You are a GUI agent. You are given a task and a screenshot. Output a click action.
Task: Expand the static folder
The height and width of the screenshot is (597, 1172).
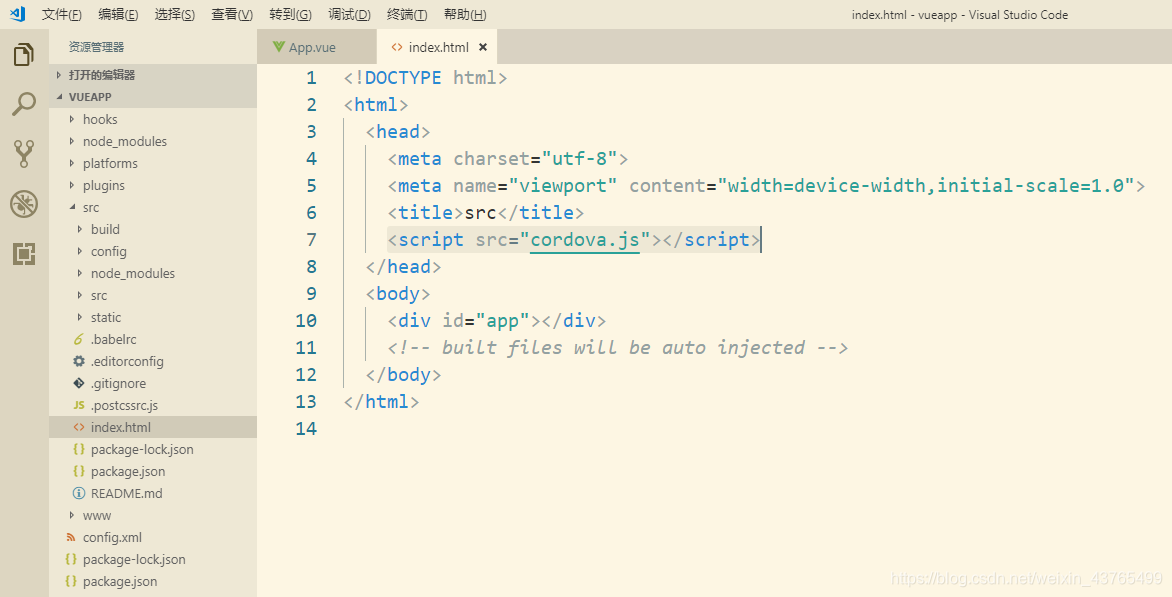click(x=152, y=318)
